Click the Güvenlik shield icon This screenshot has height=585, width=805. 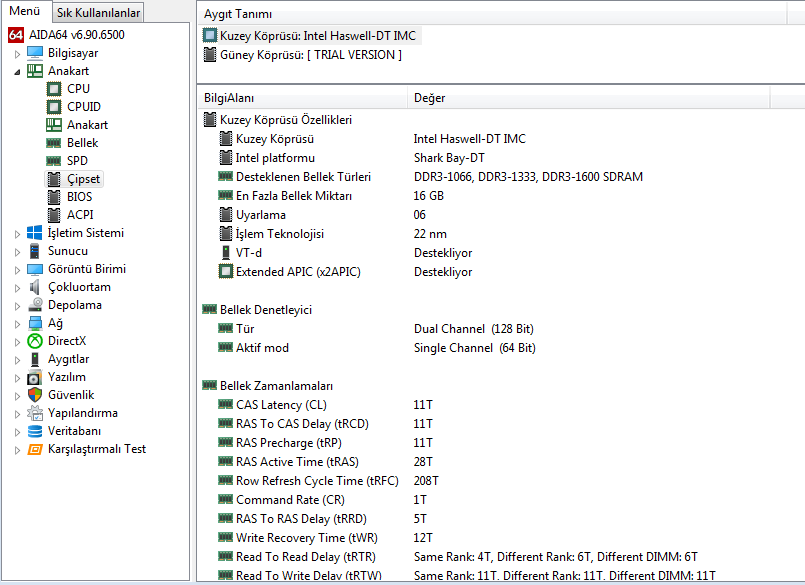[35, 395]
